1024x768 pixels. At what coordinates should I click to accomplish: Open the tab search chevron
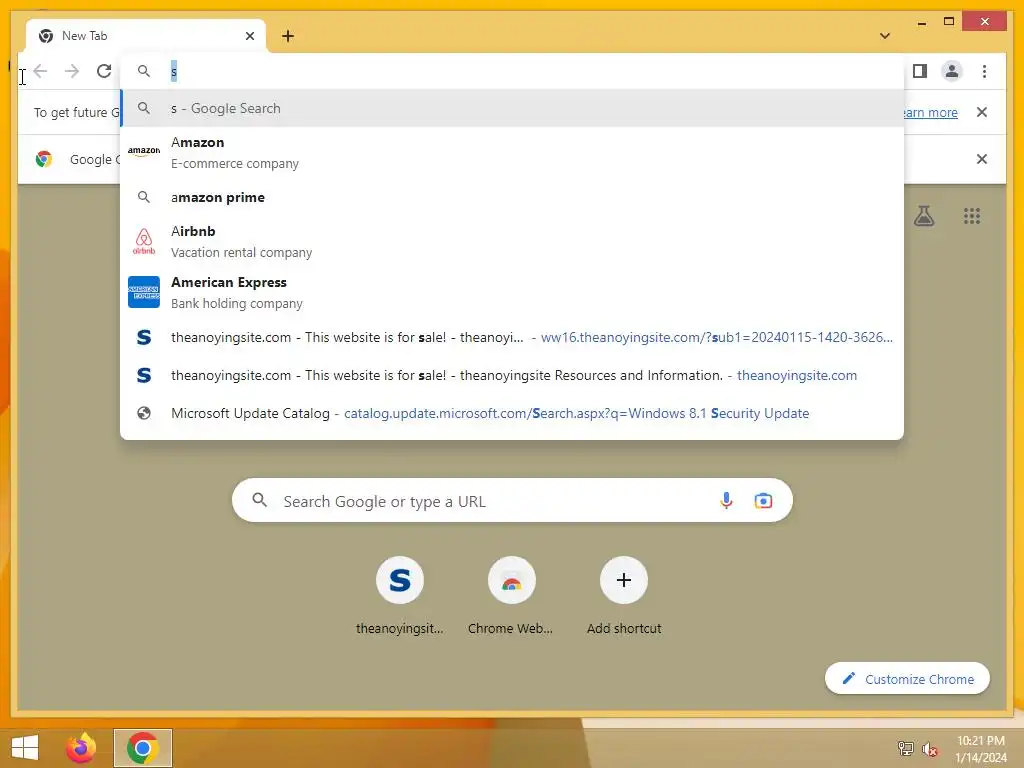coord(885,36)
